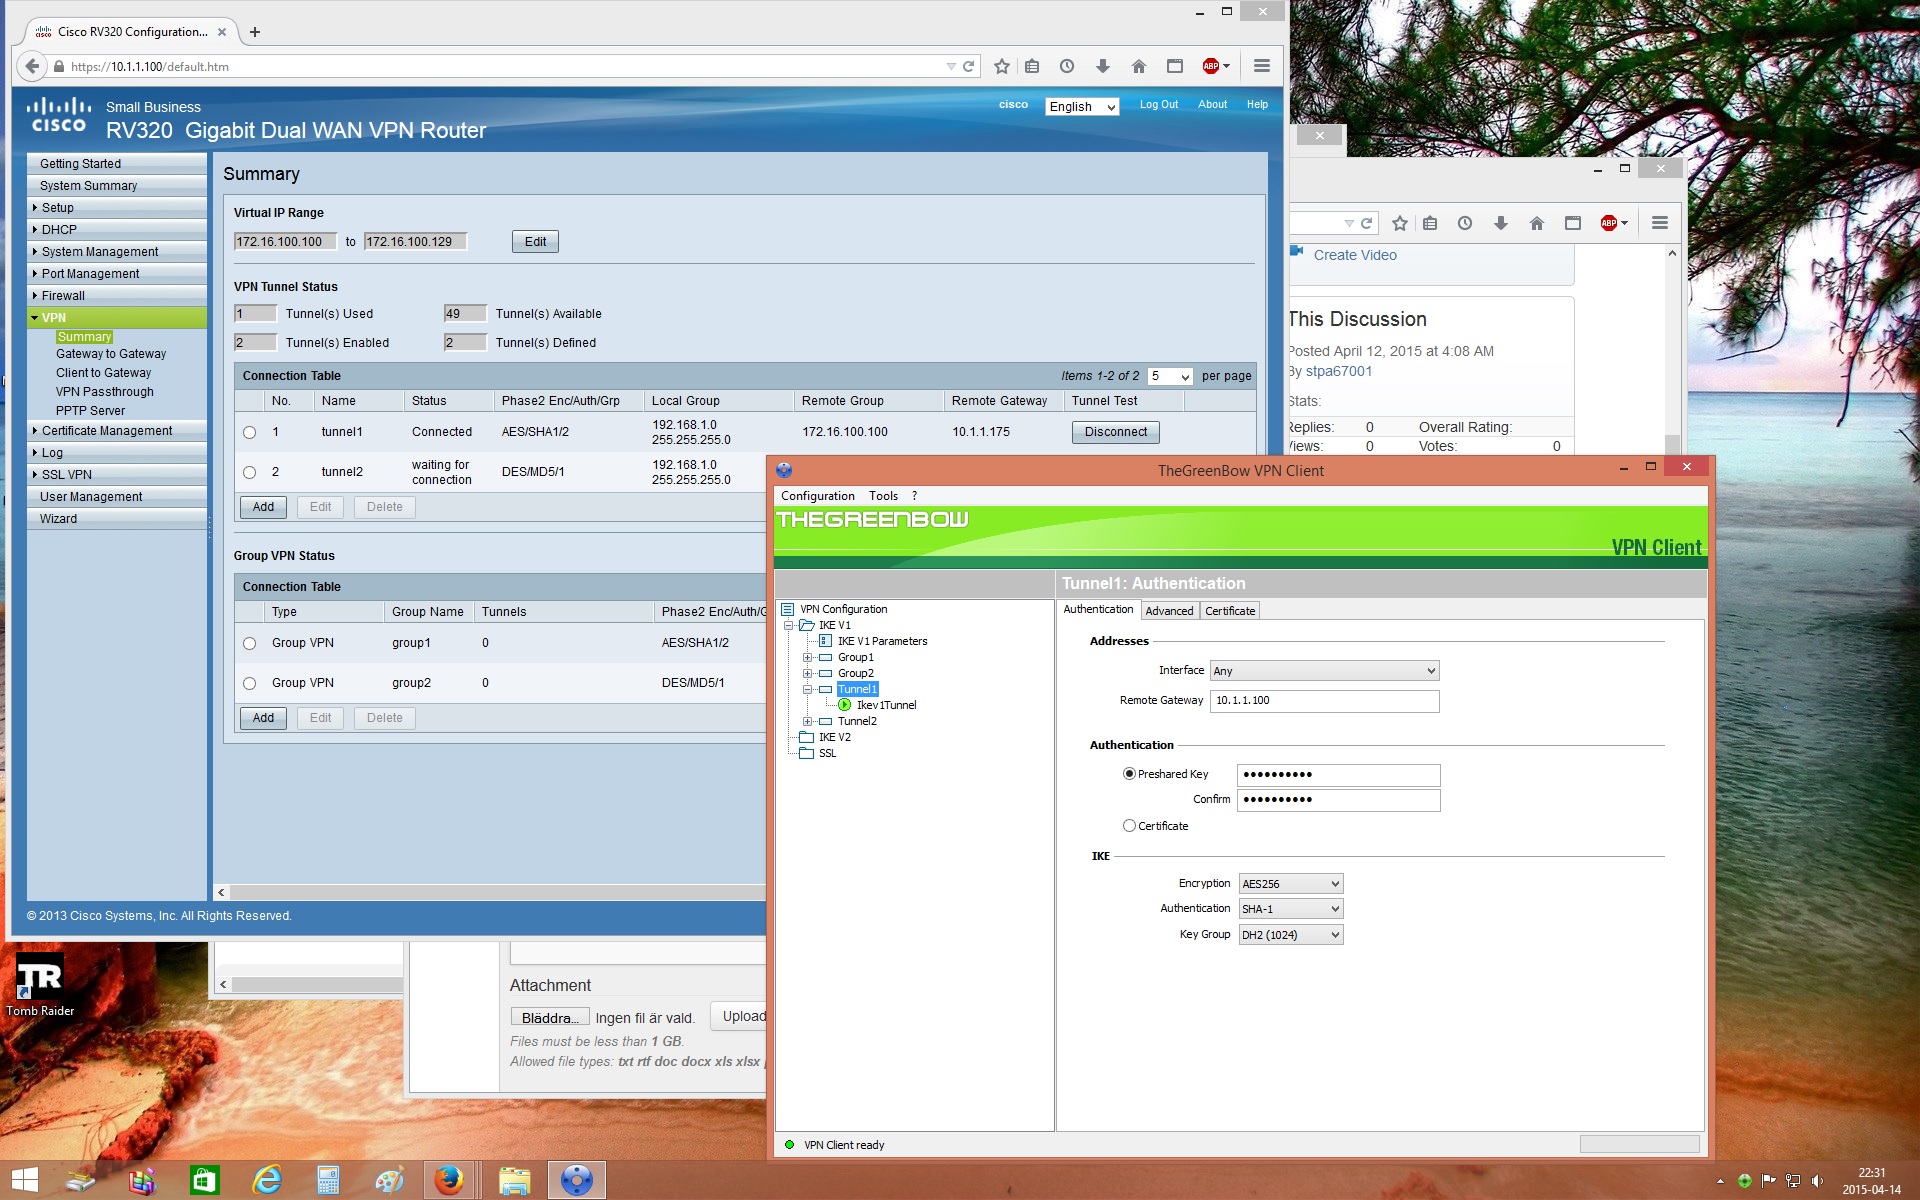The width and height of the screenshot is (1920, 1200).
Task: Click Edit next to Virtual IP Range
Action: (x=535, y=242)
